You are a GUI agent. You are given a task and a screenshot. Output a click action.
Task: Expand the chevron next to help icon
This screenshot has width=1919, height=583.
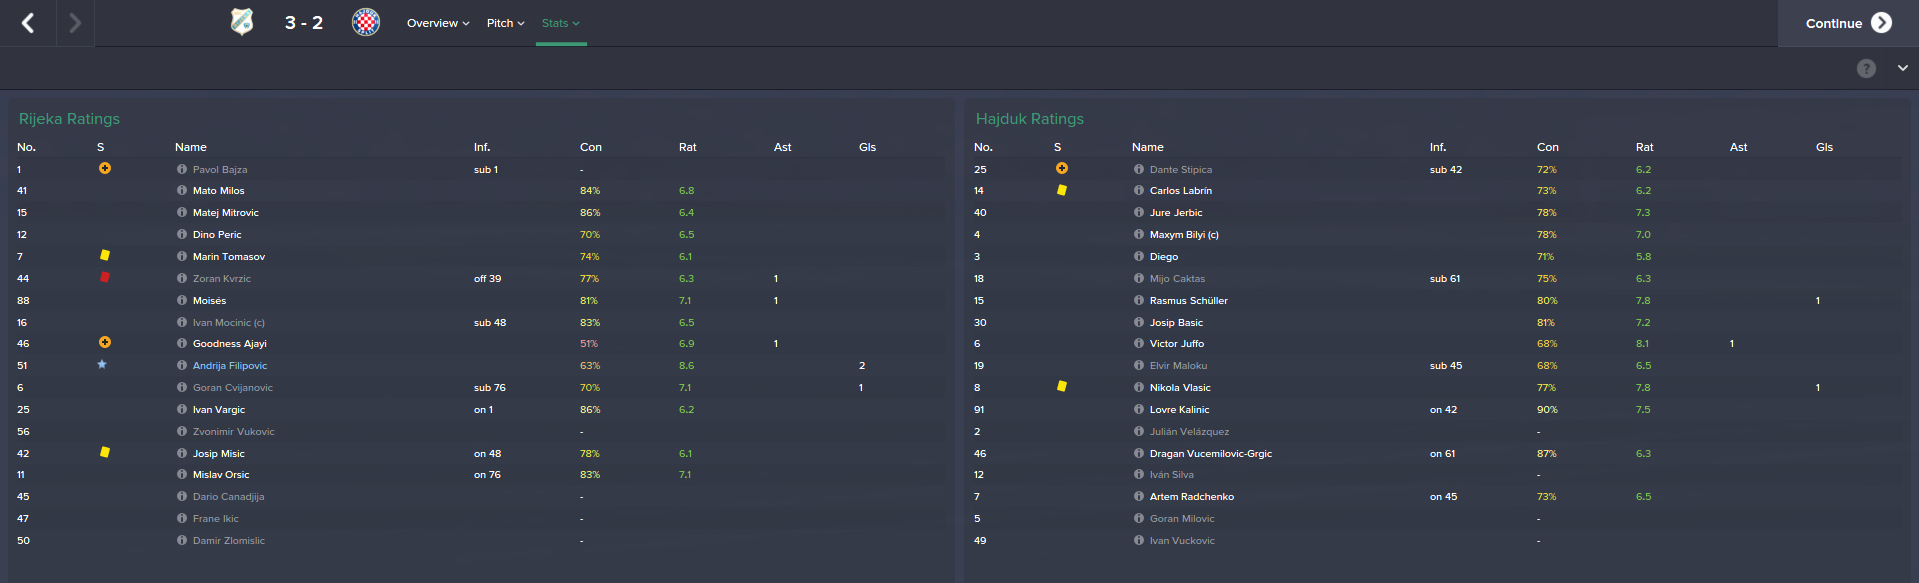[x=1902, y=68]
